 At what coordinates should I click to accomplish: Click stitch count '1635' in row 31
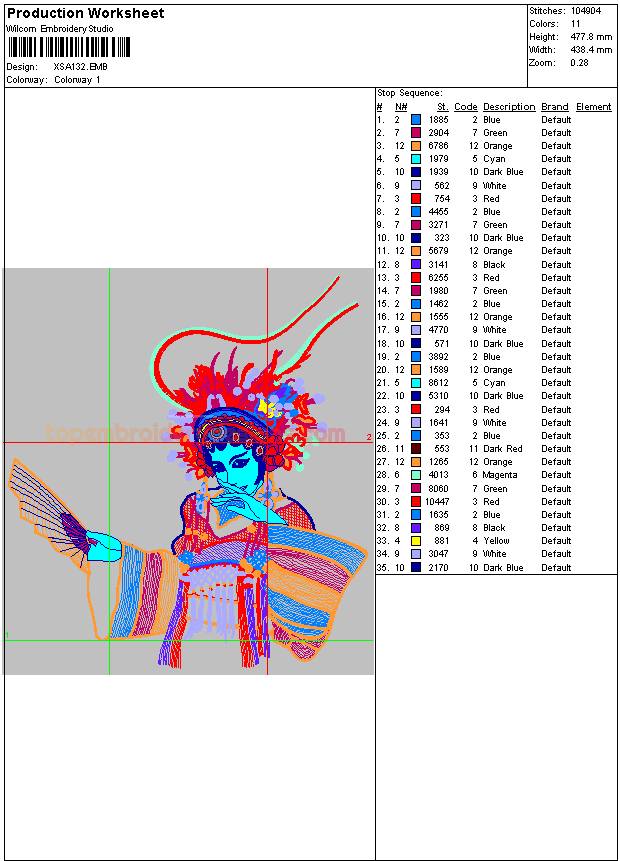(439, 515)
